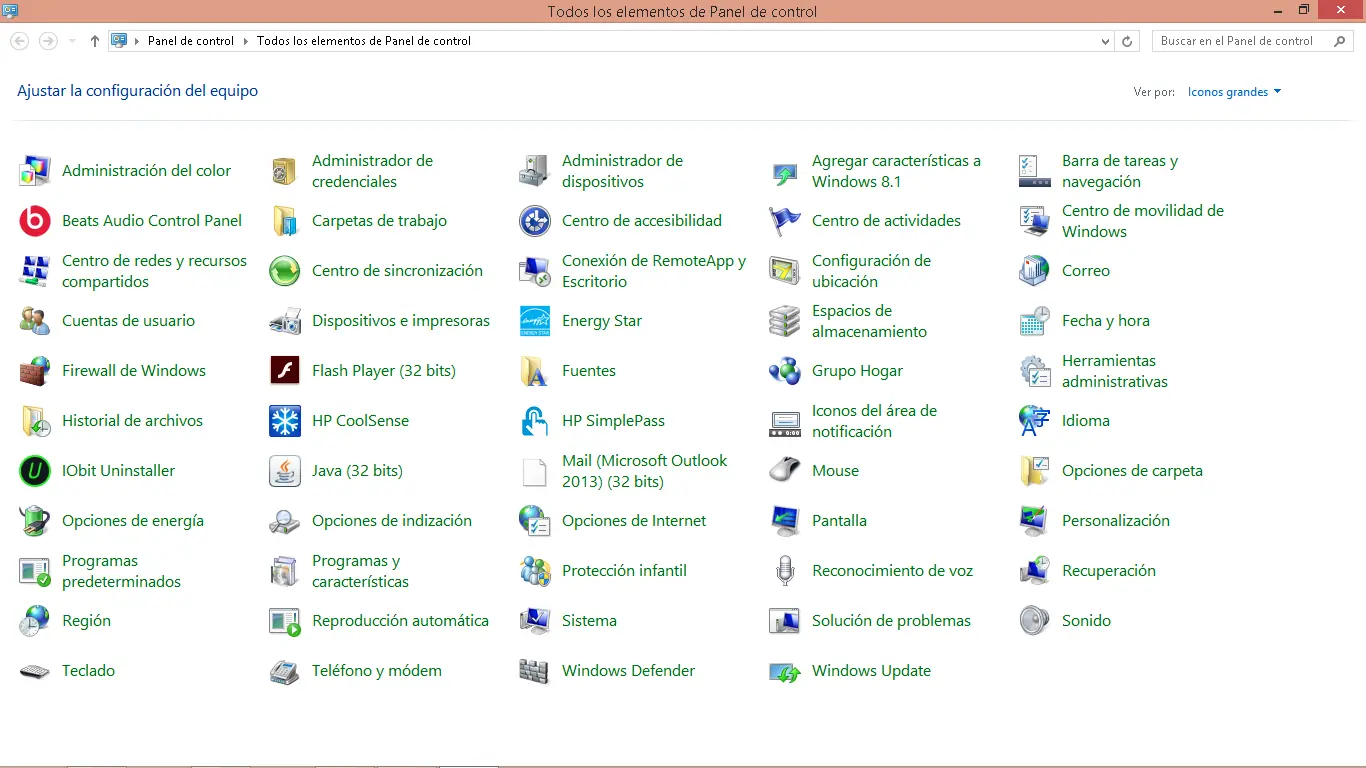
Task: Expand the address bar history dropdown arrow
Action: coord(1105,41)
